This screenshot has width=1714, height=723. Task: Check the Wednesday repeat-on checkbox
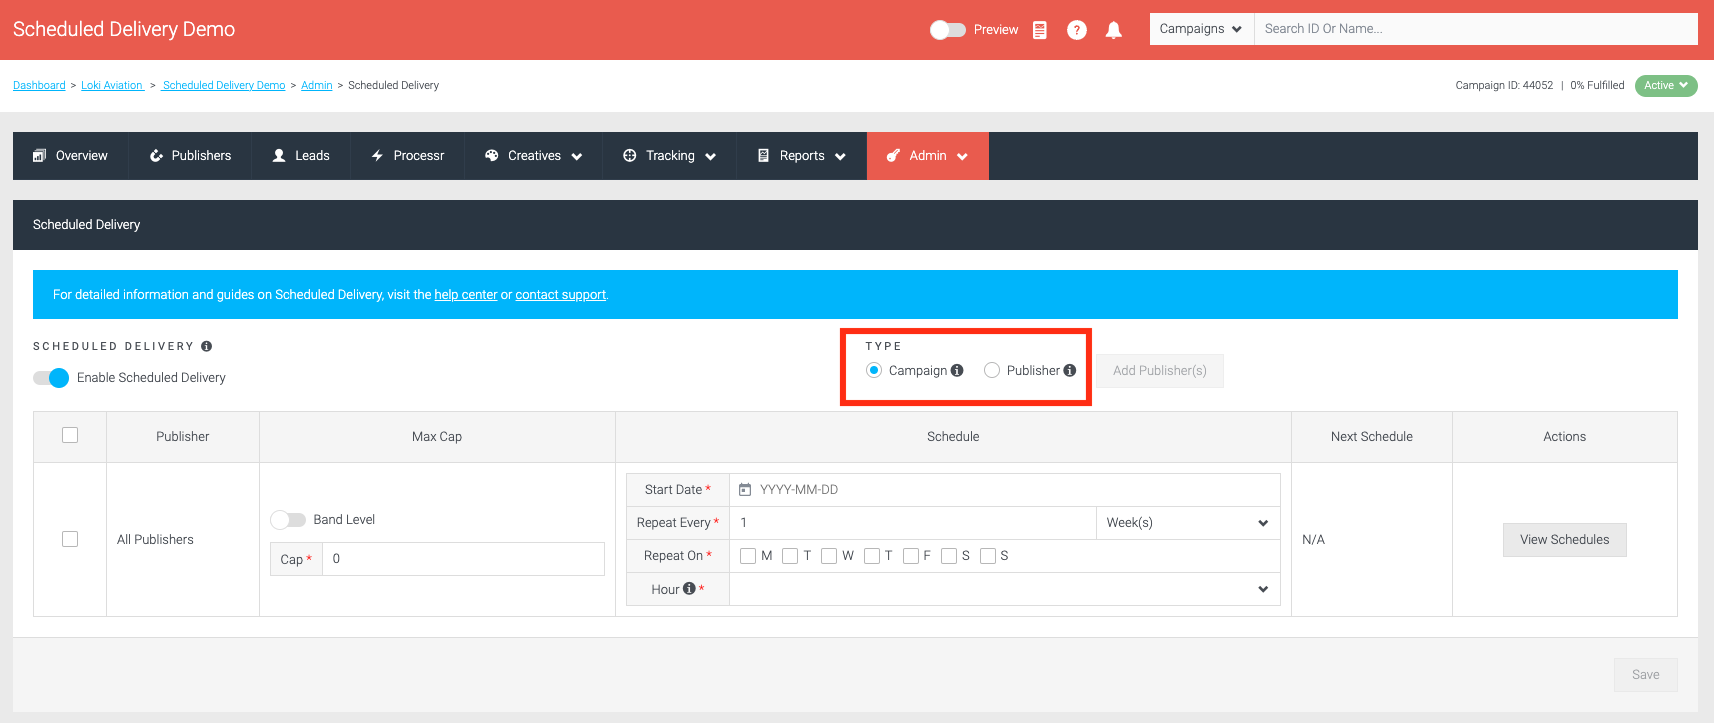coord(829,556)
